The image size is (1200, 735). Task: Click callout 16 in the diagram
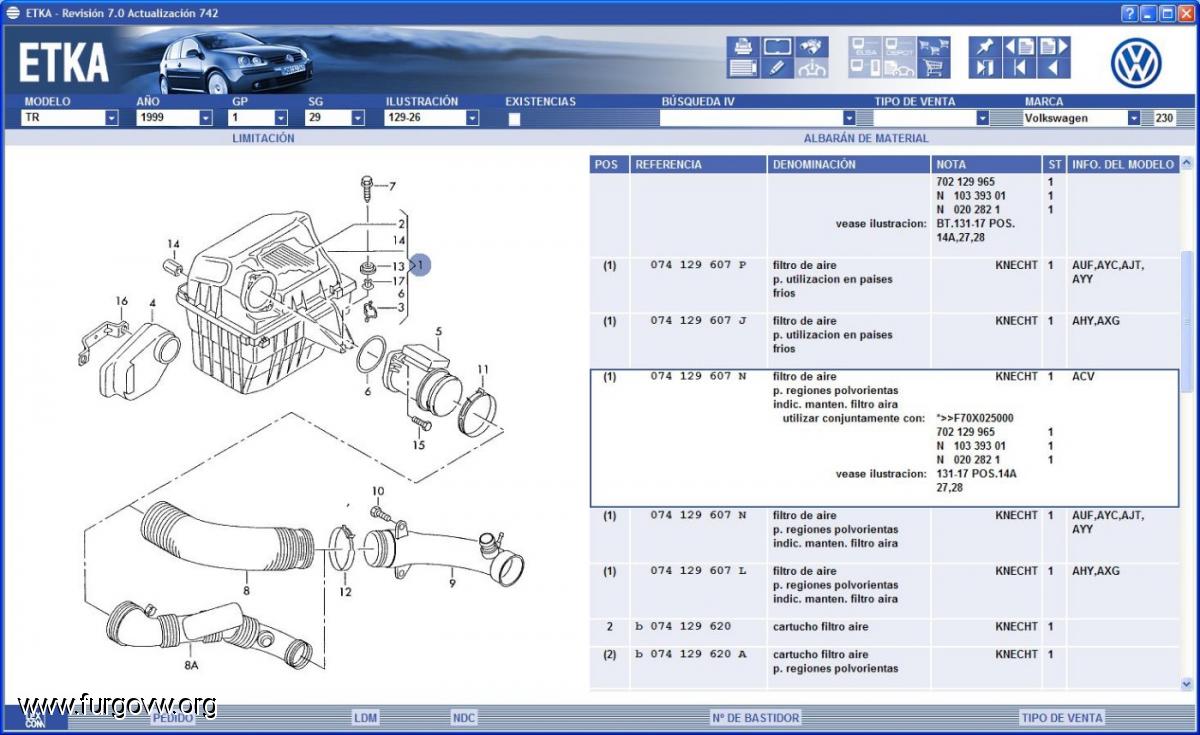(122, 301)
